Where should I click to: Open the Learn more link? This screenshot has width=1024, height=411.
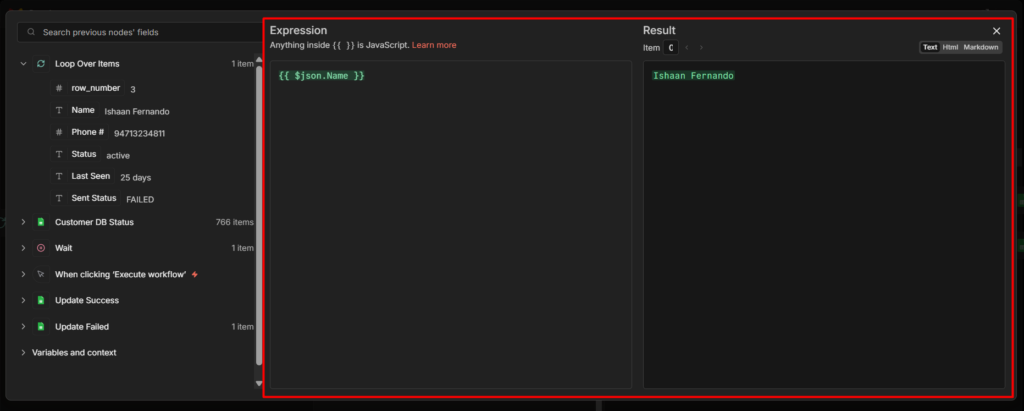click(434, 45)
